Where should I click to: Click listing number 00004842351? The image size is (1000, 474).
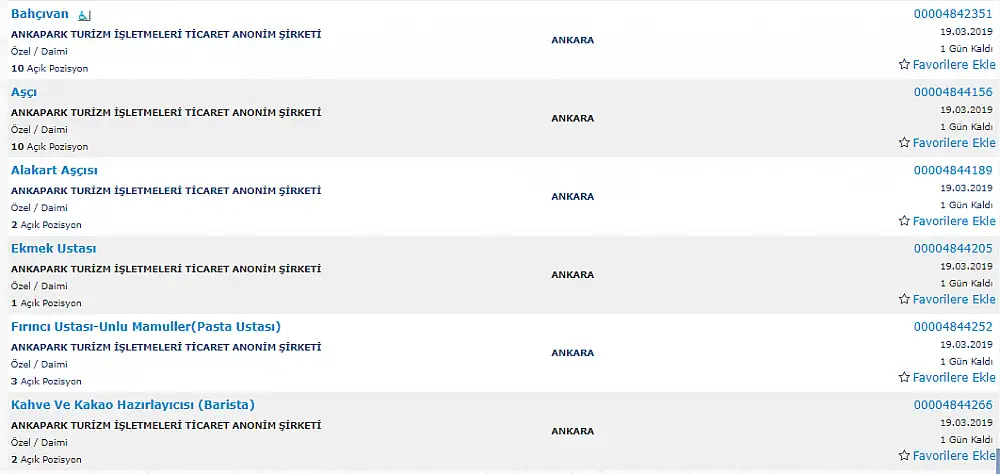[953, 14]
